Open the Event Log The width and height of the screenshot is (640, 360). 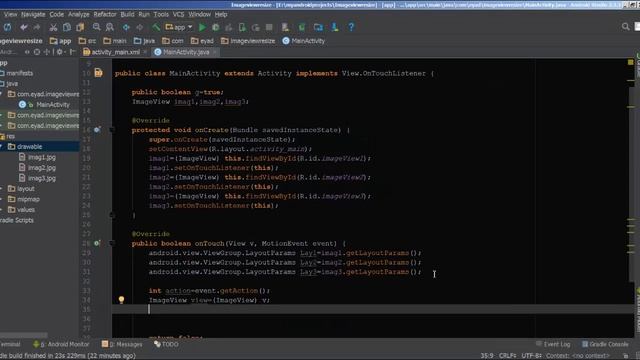[553, 344]
